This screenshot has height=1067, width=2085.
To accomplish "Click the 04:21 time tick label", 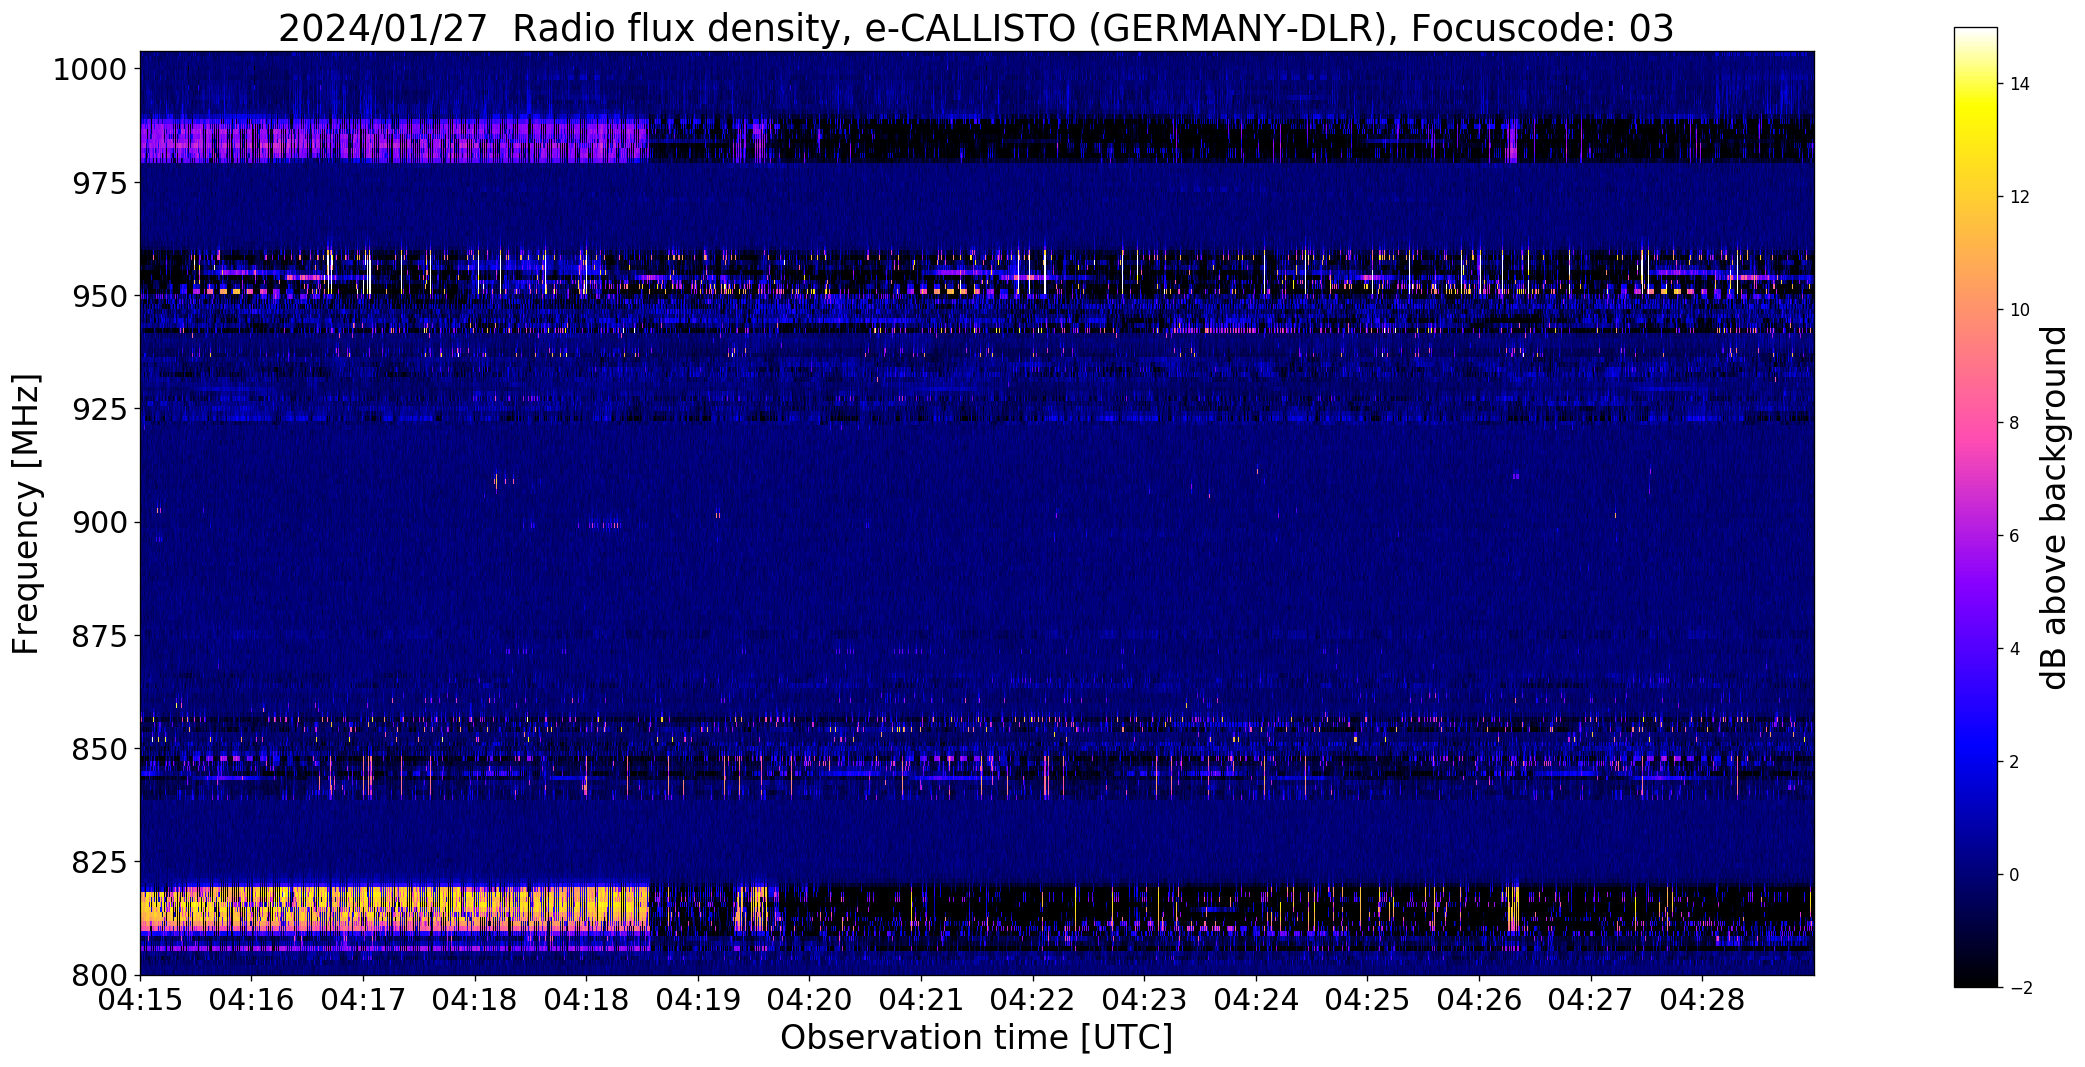I will (921, 1000).
